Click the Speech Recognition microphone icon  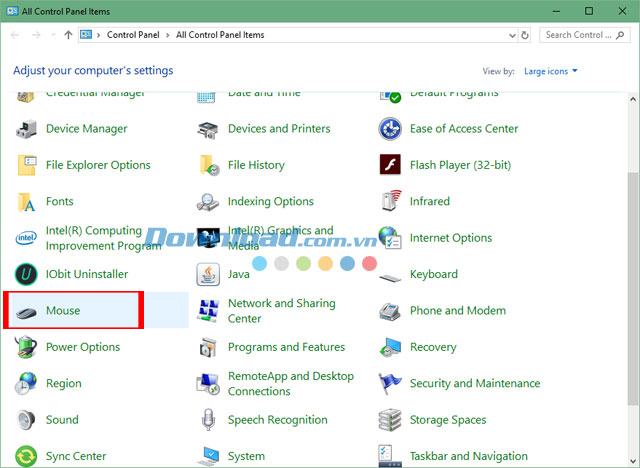(208, 420)
